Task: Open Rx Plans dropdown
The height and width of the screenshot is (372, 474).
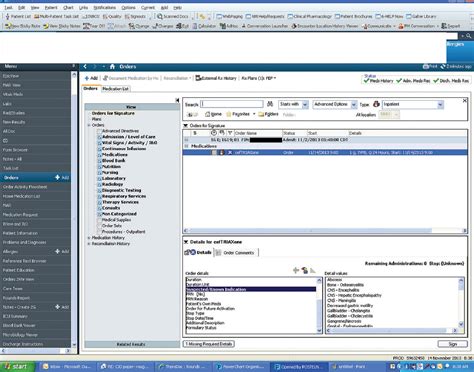Action: [259, 78]
